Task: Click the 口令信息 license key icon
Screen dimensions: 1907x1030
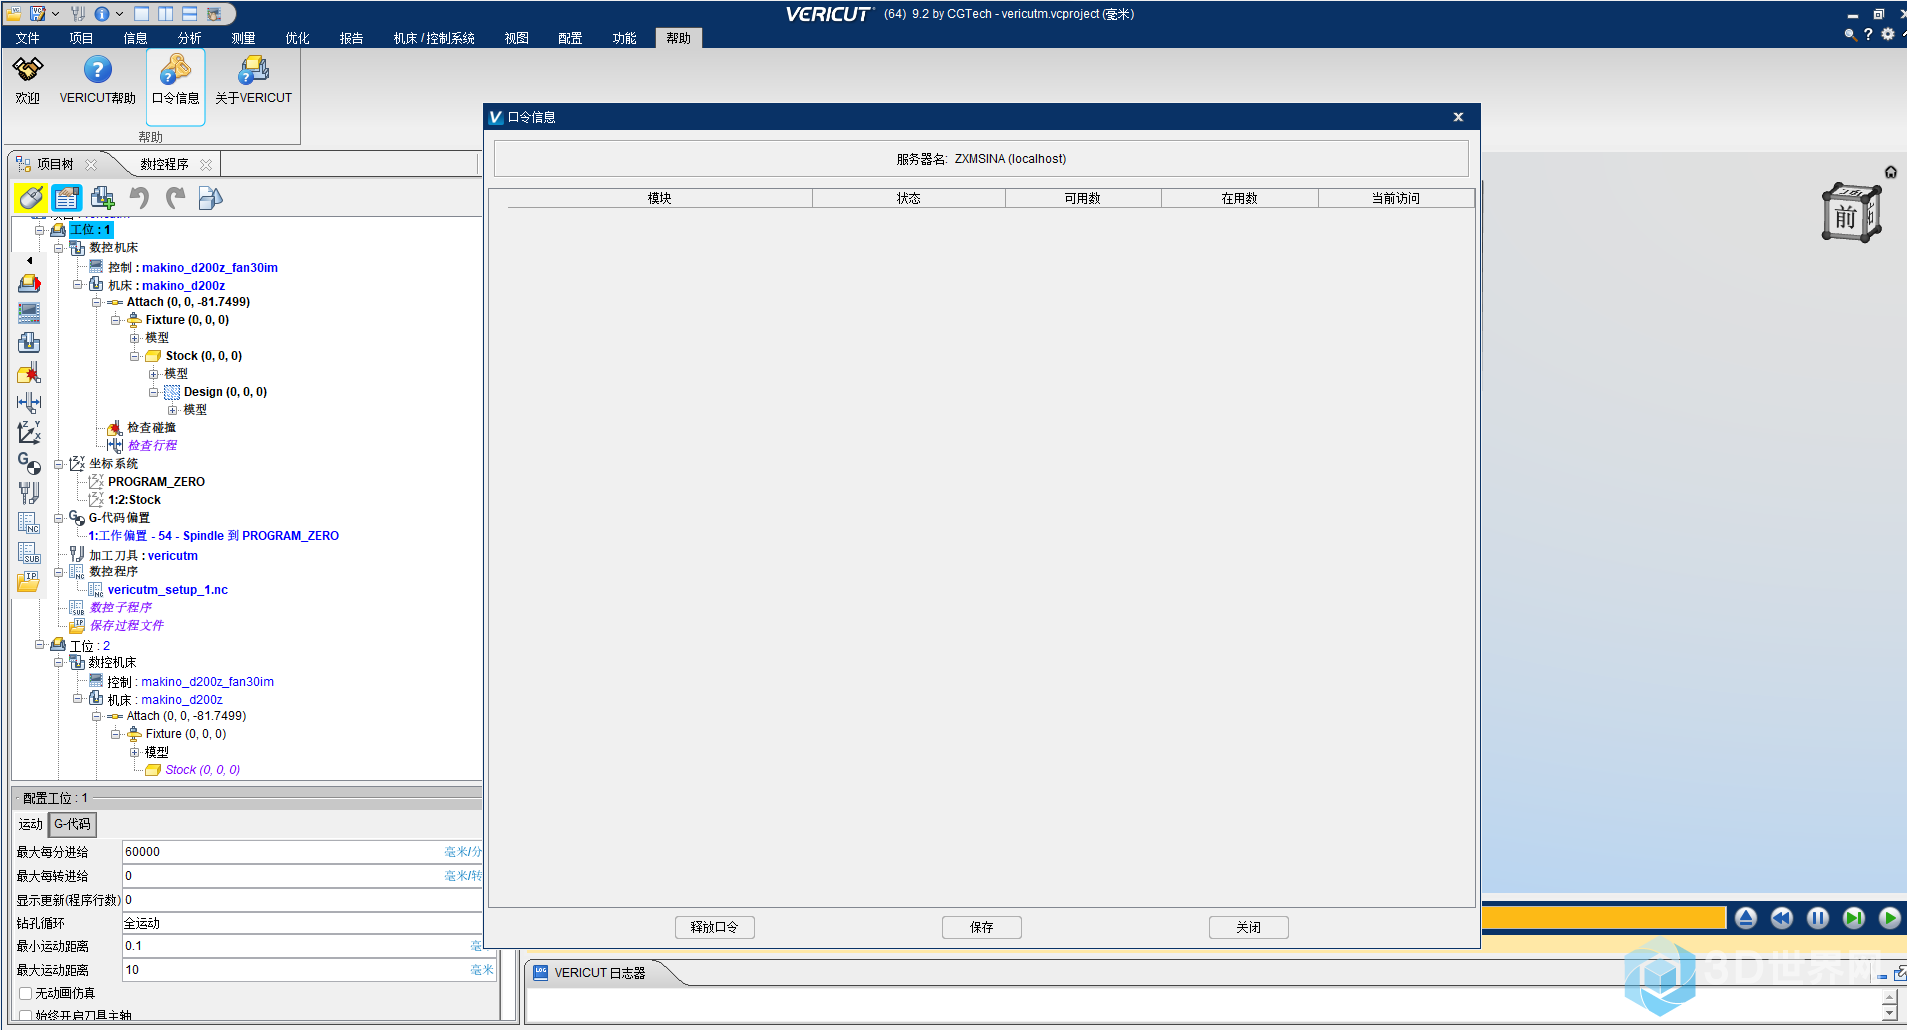Action: coord(175,69)
